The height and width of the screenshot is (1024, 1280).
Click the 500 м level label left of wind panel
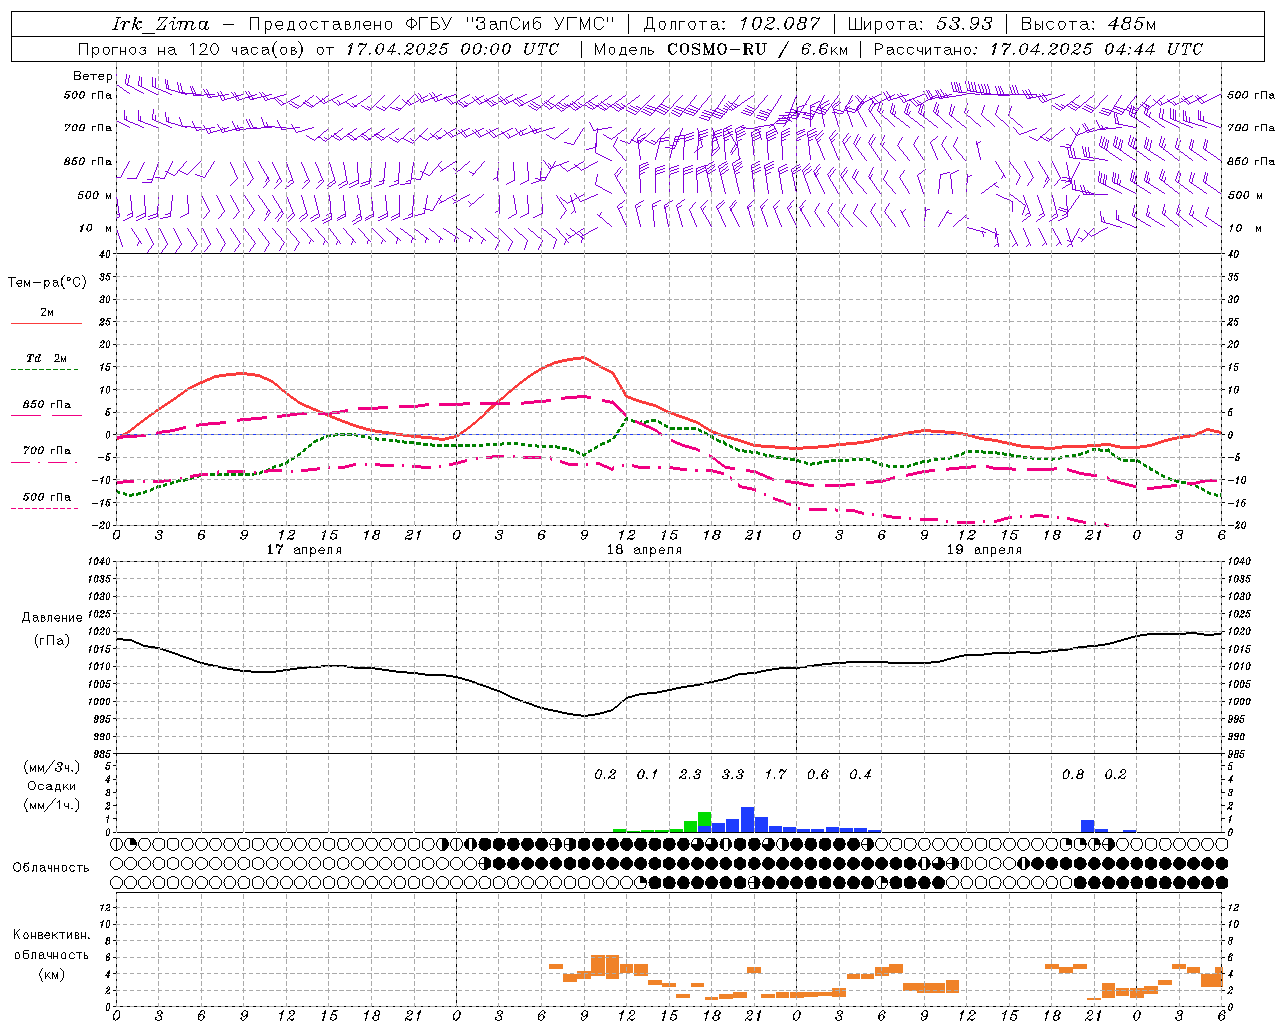95,195
